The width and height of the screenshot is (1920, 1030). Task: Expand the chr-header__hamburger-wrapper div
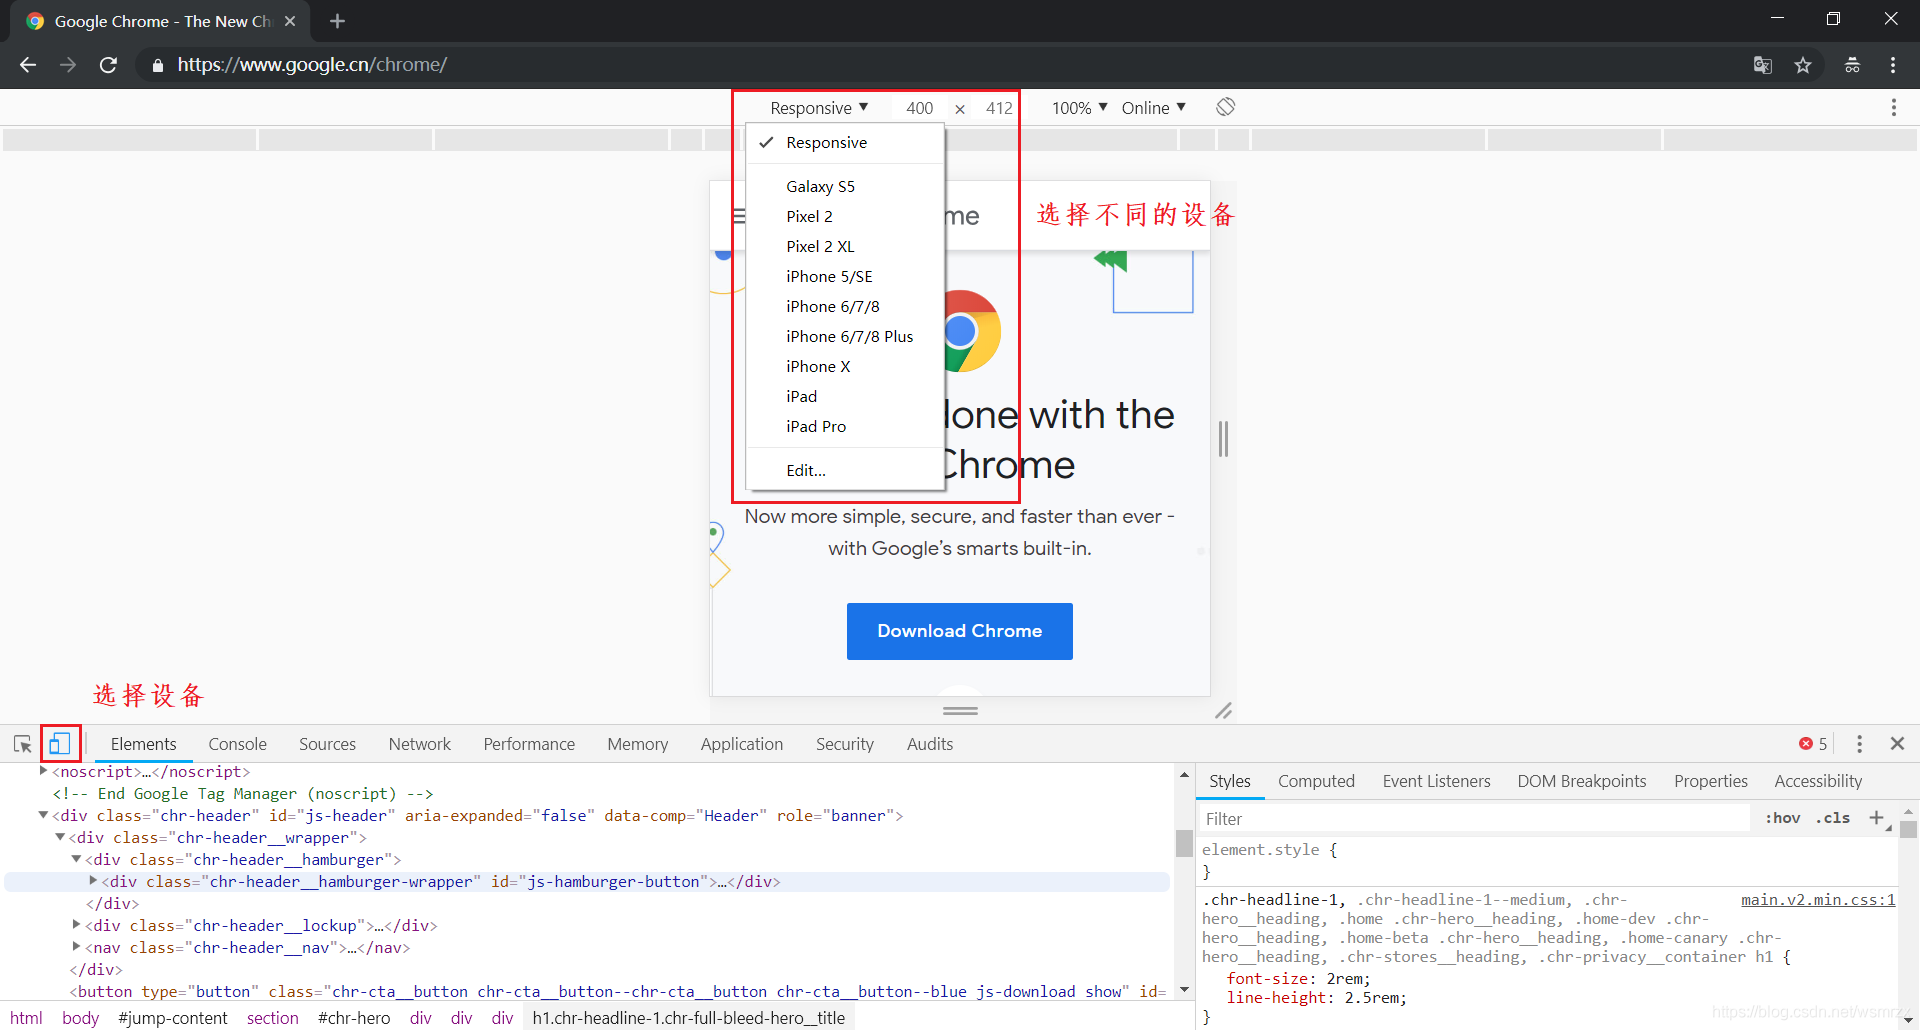pos(93,881)
